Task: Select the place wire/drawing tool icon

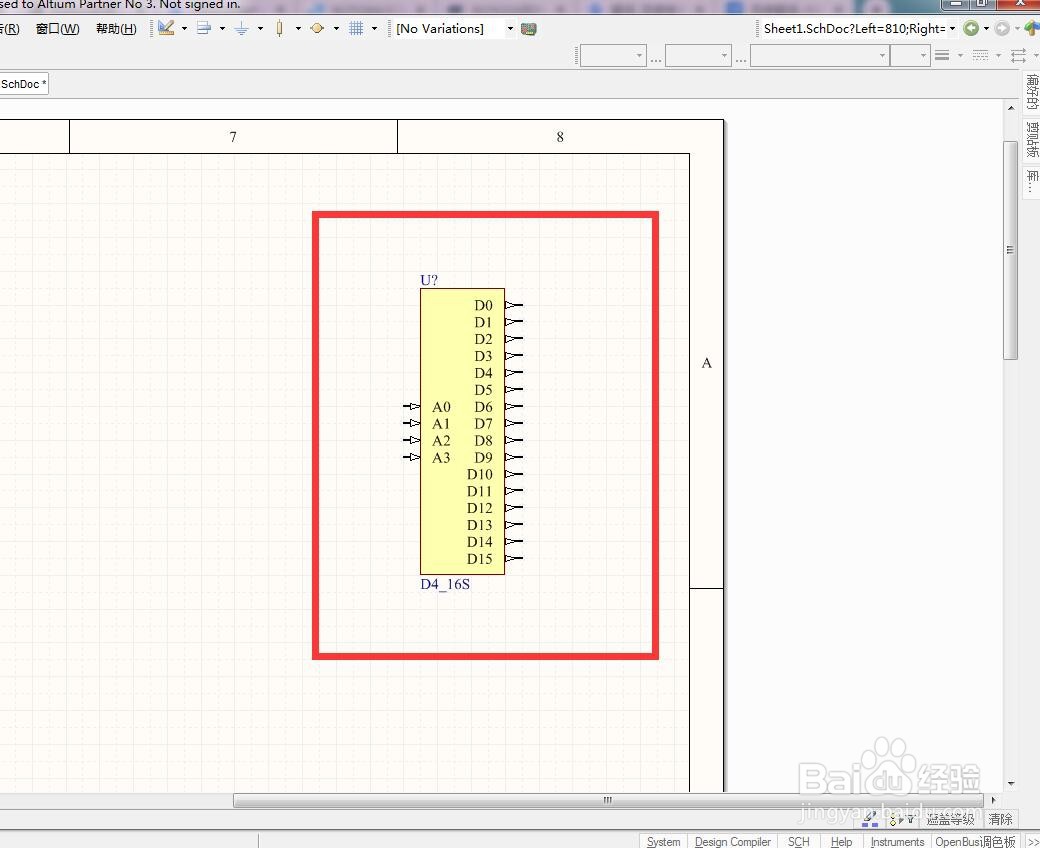Action: coord(166,28)
